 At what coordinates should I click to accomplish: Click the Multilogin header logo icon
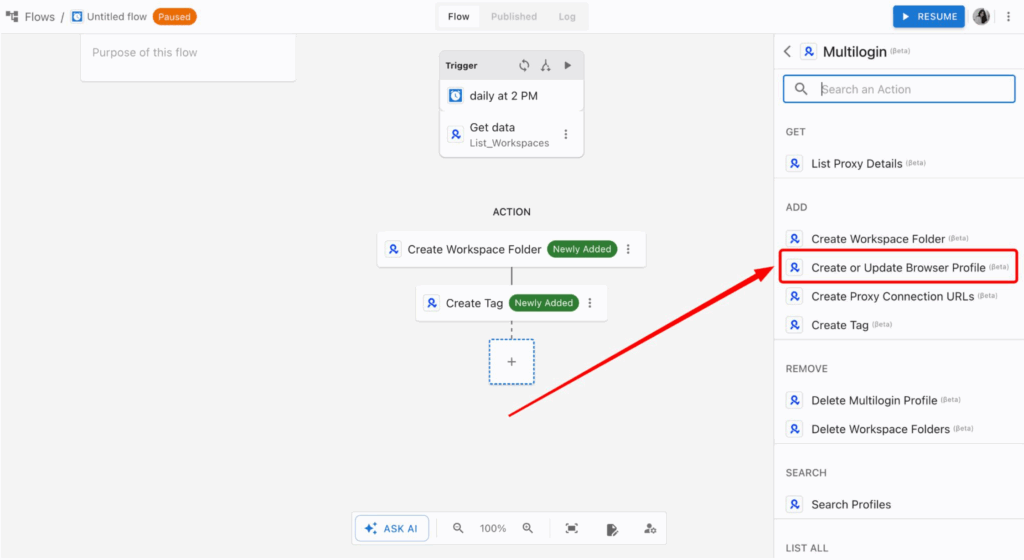pos(808,52)
